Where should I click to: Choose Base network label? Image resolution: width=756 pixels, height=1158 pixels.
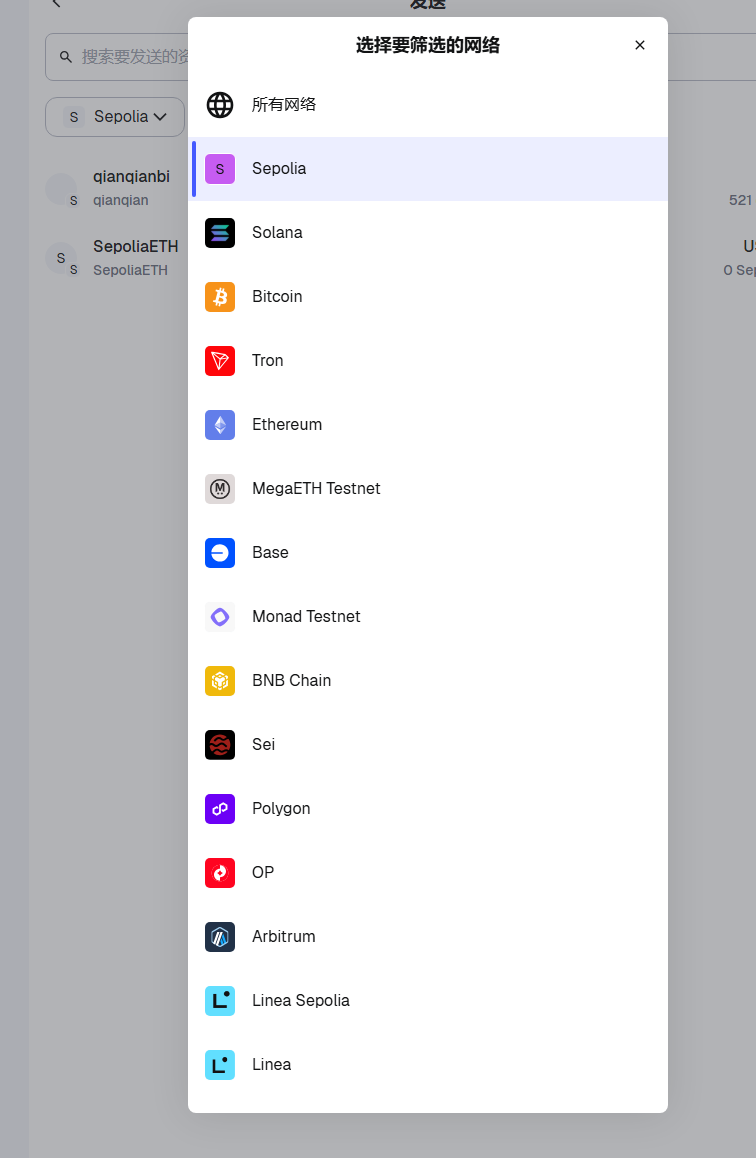coord(270,552)
